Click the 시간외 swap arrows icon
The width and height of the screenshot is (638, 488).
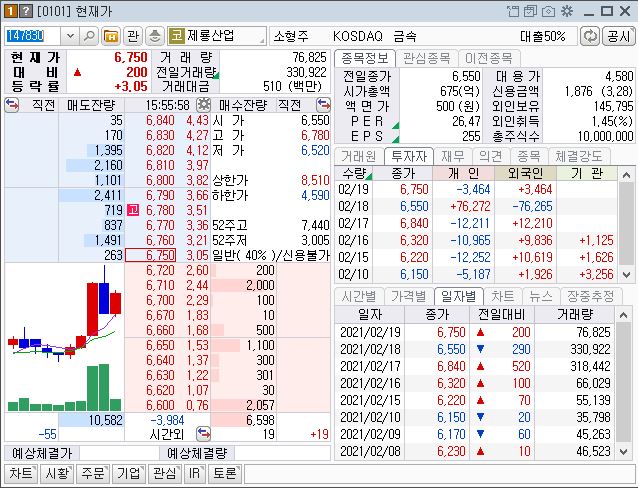click(203, 434)
